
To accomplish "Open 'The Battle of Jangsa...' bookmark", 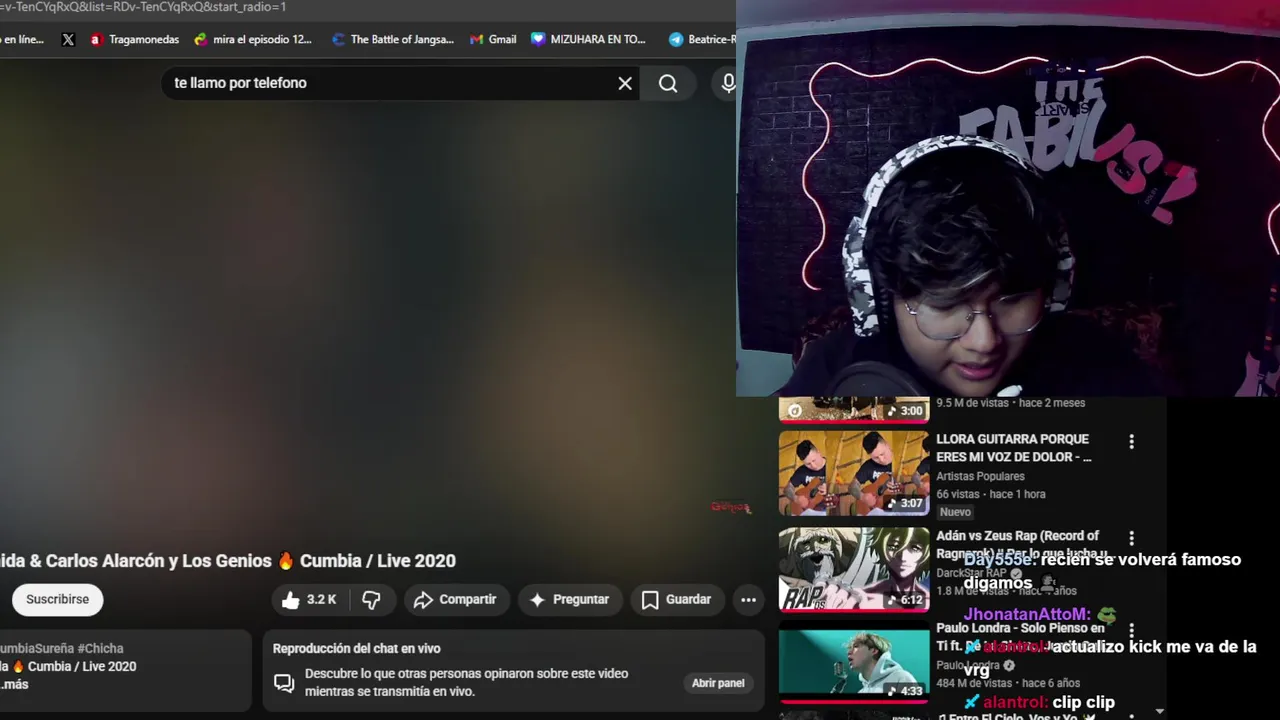I will click(x=393, y=40).
